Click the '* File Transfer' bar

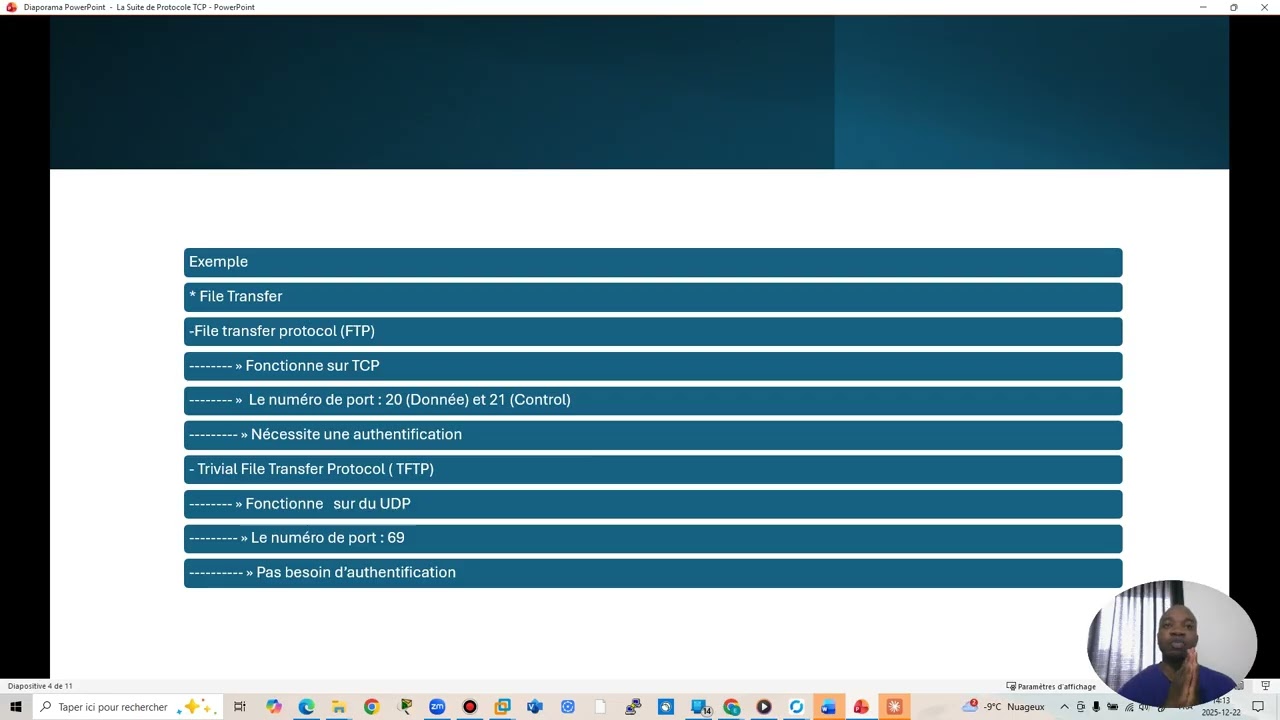[x=653, y=297]
